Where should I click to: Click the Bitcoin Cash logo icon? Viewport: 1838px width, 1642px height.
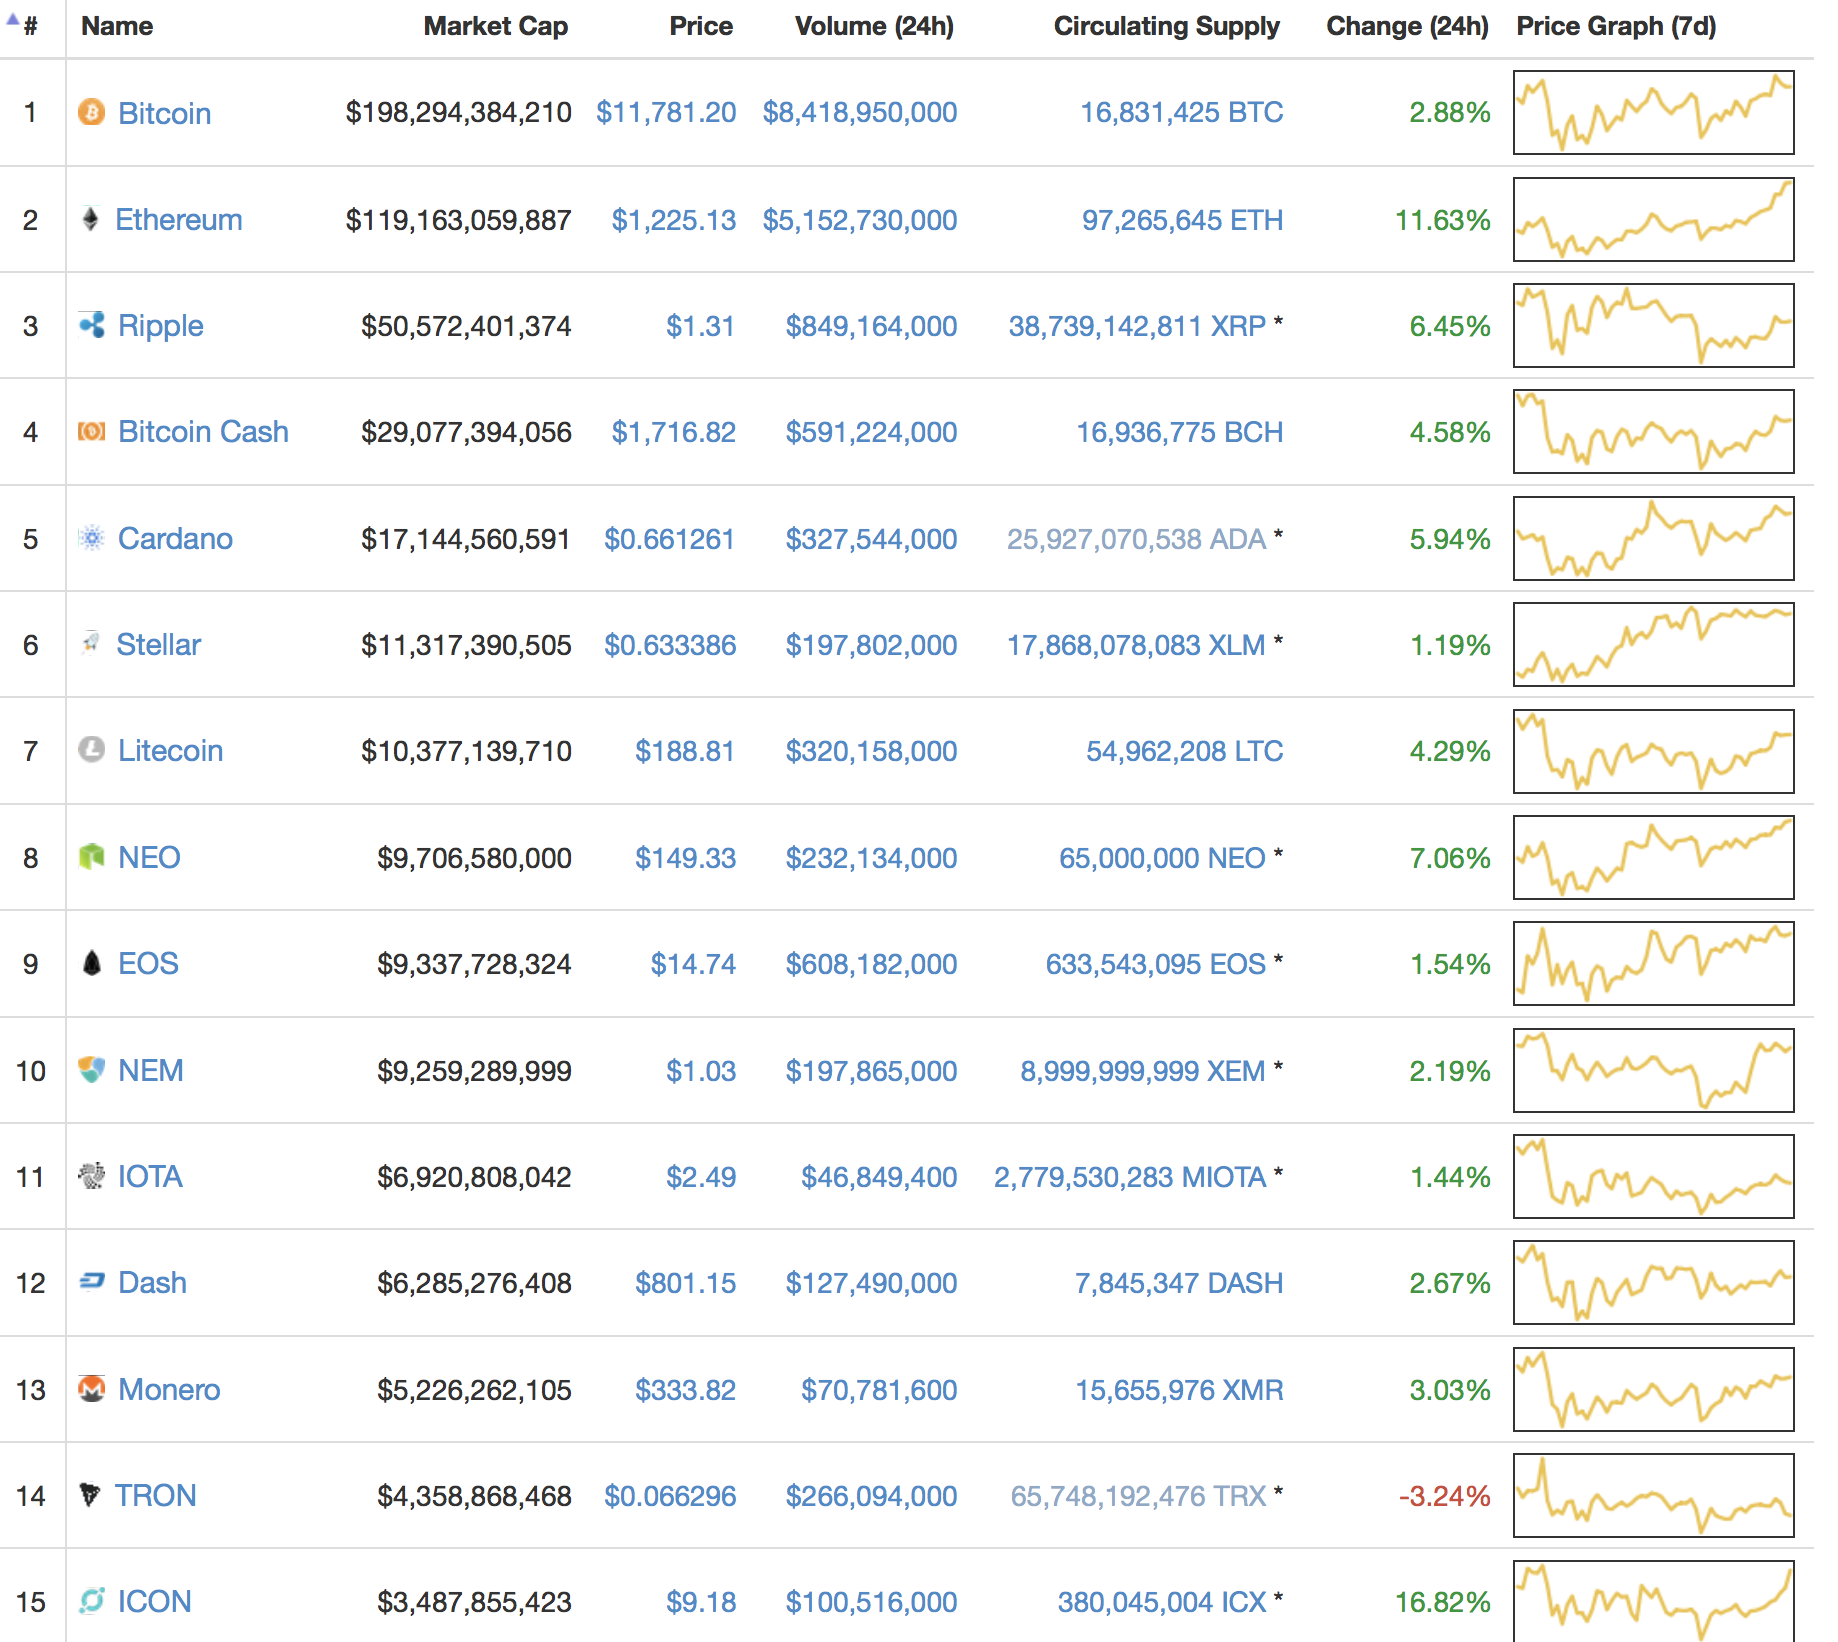click(91, 431)
